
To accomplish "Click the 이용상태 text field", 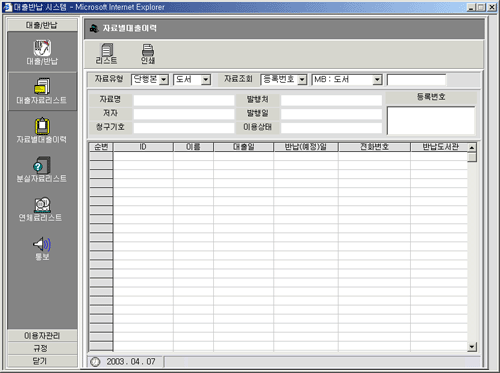I will tap(331, 127).
